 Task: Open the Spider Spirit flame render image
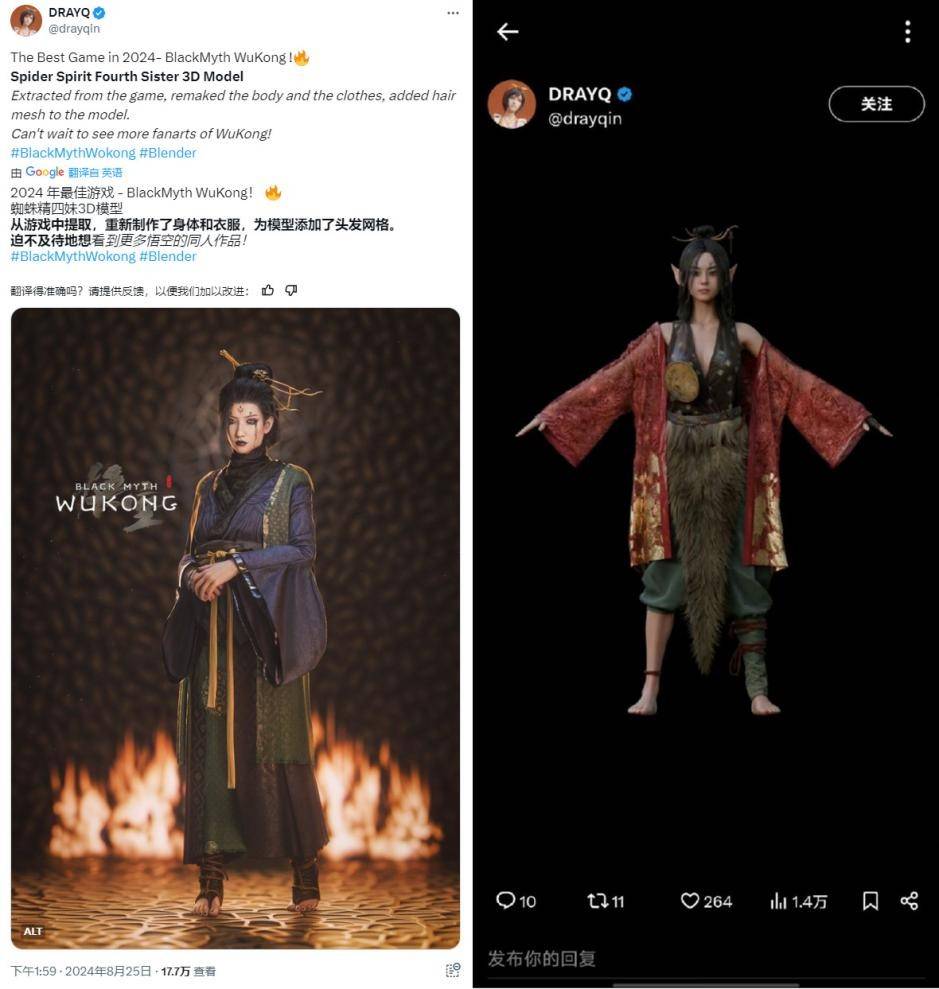click(235, 628)
